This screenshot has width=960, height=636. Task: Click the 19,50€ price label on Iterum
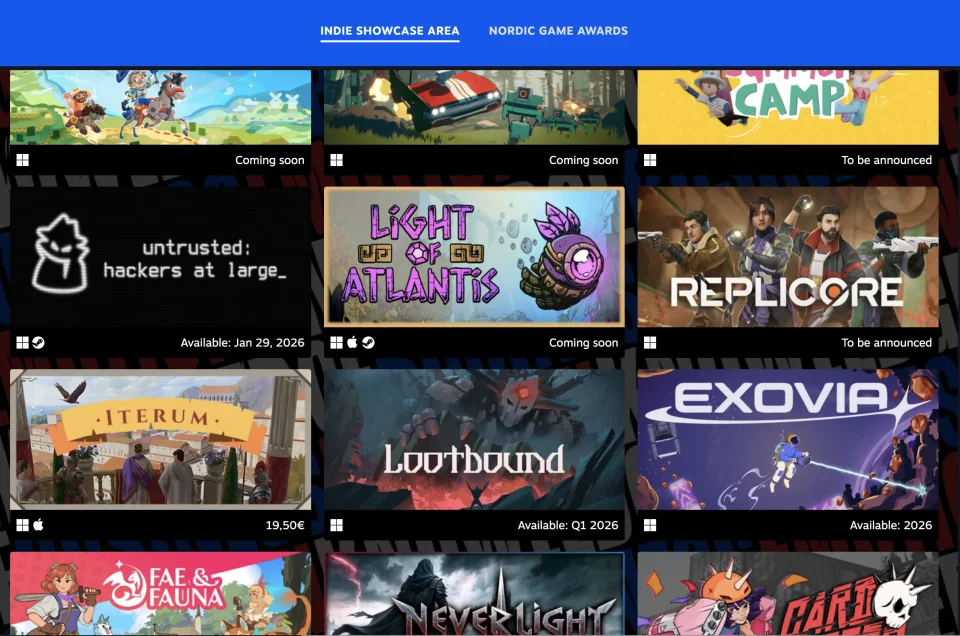coord(284,524)
